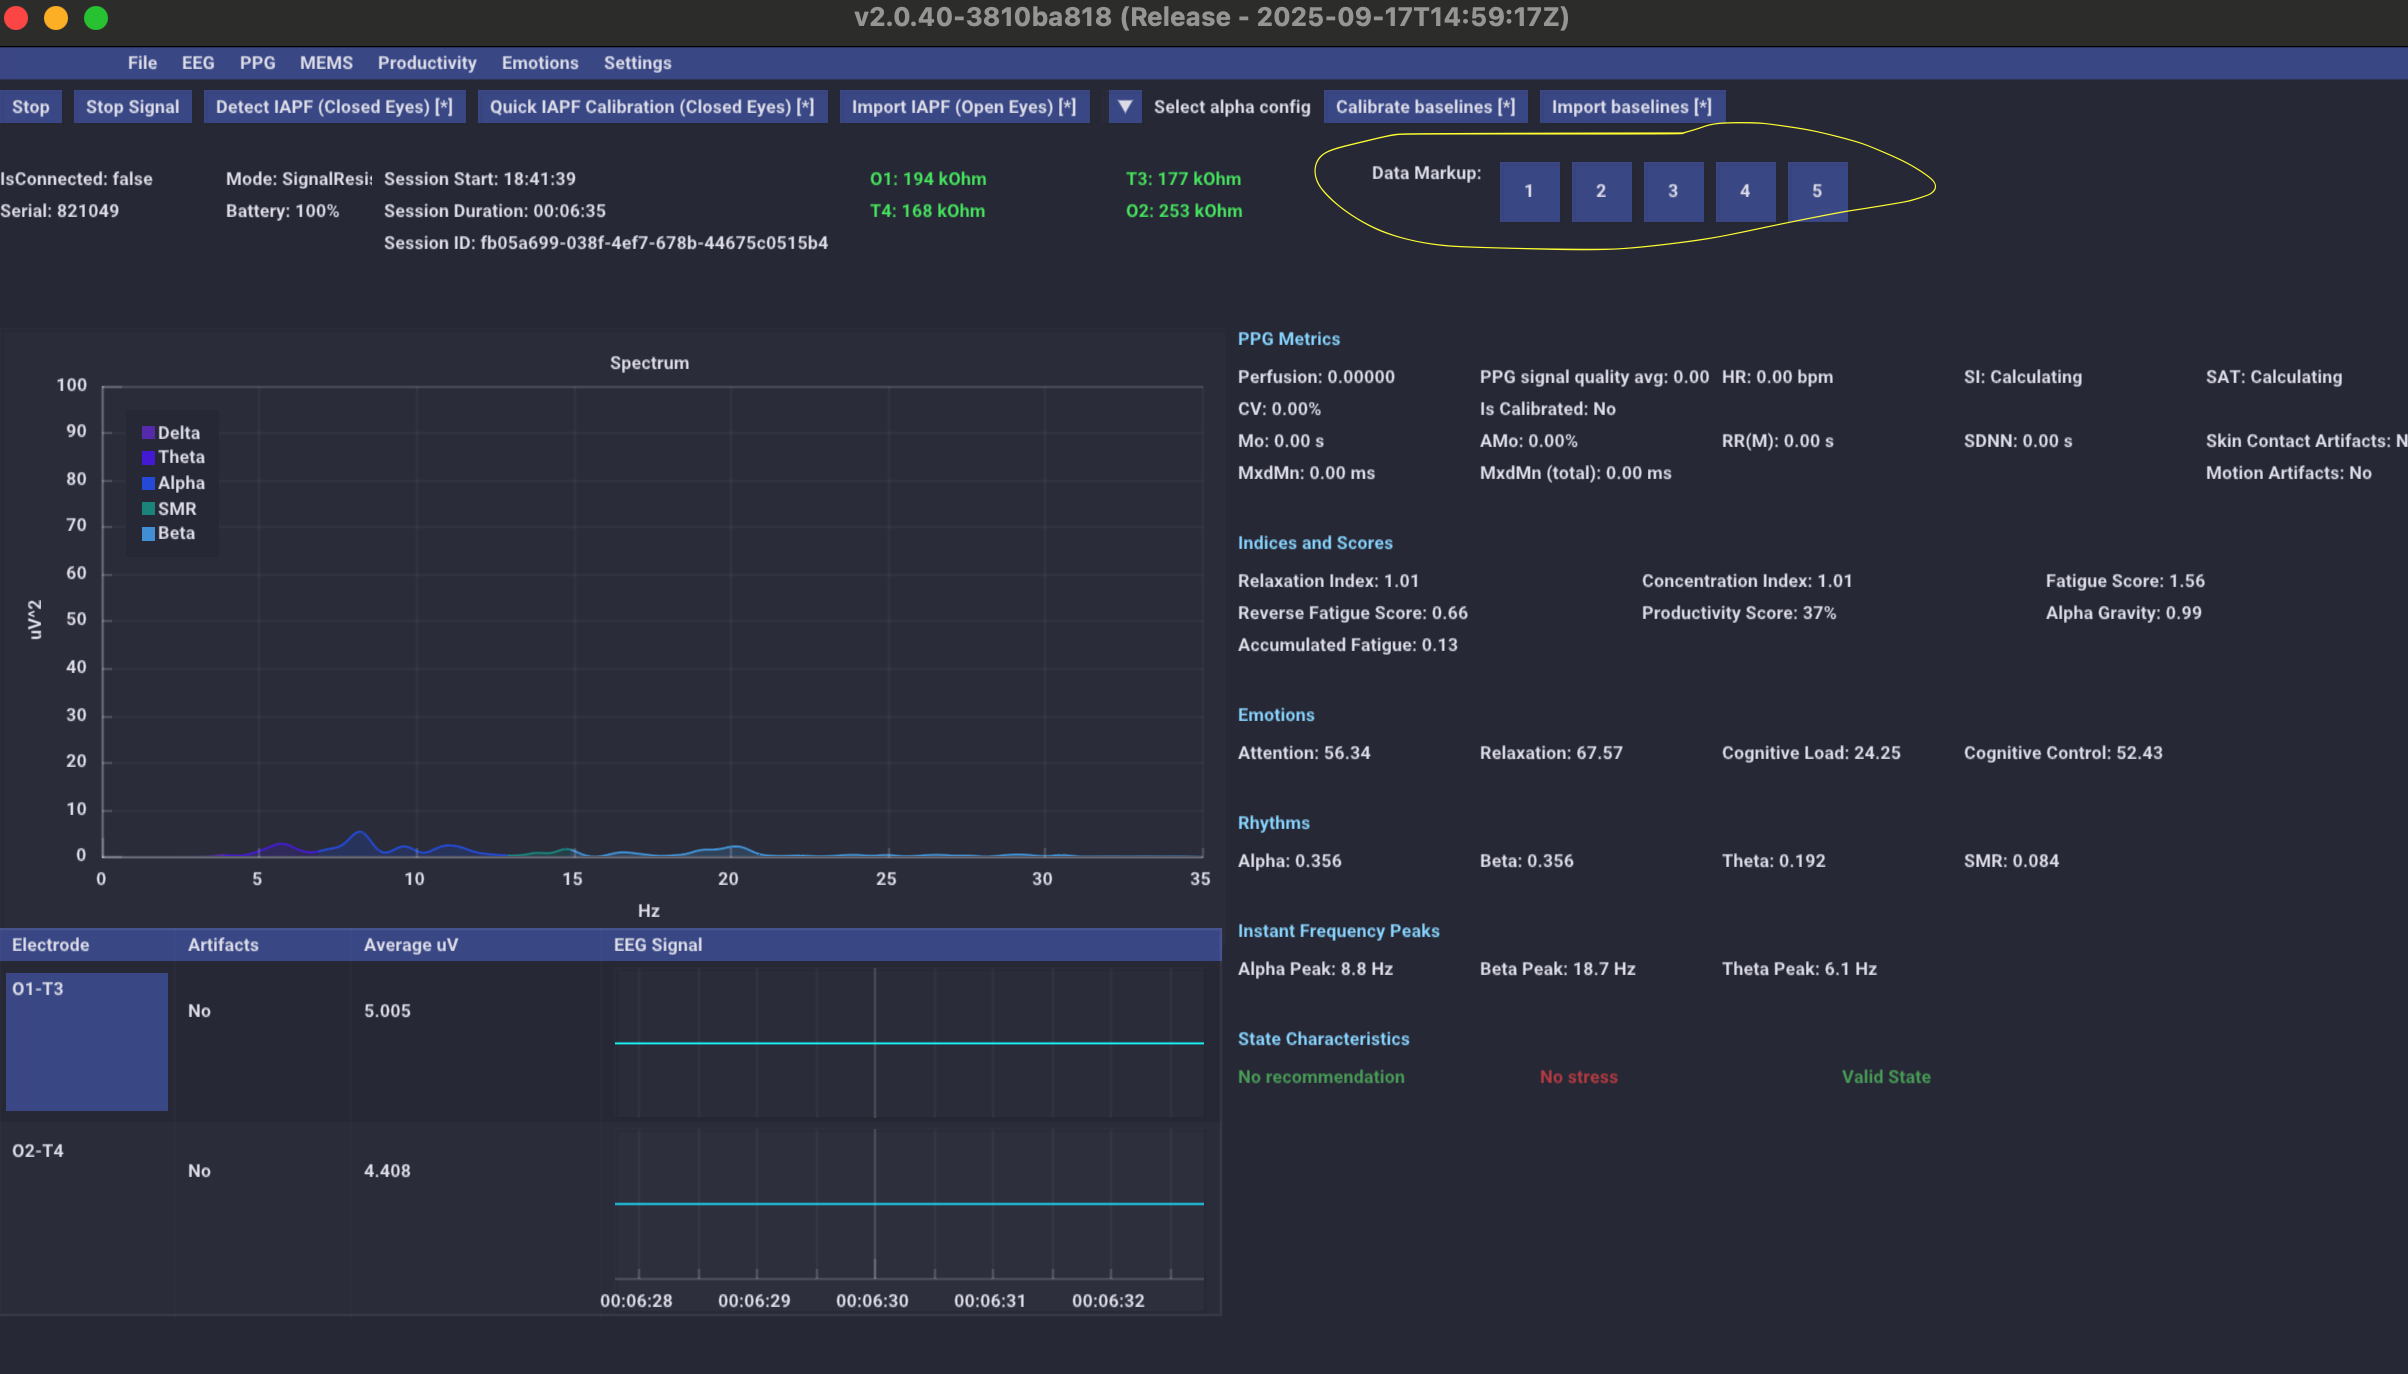Click the Stop button
Viewport: 2408px width, 1374px height.
point(30,107)
